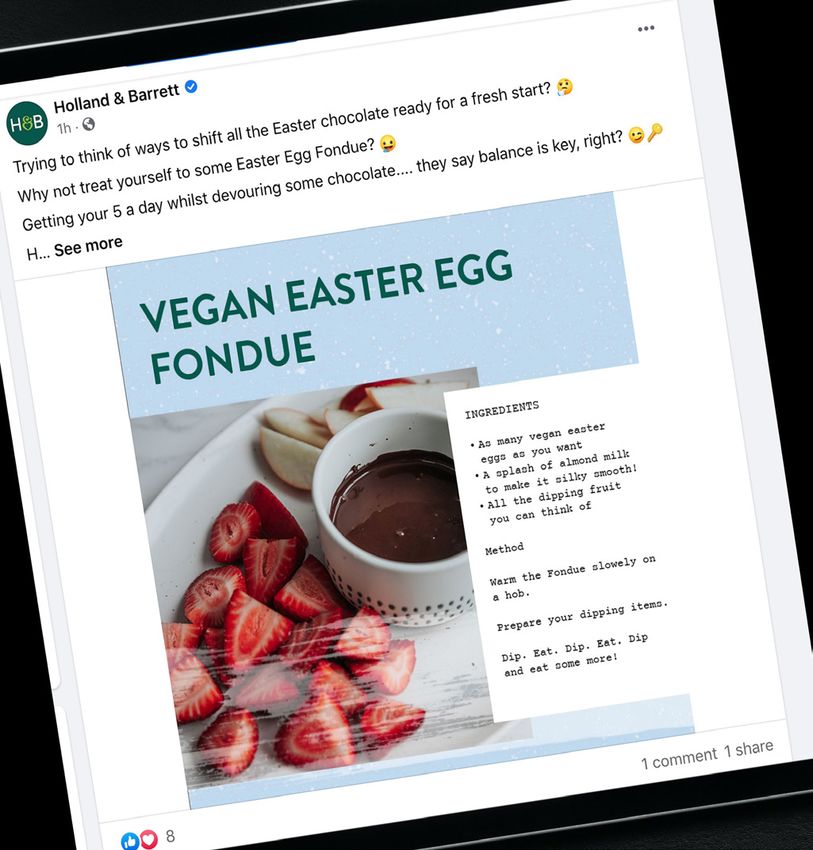Click the public globe audience icon
The height and width of the screenshot is (850, 813).
point(88,125)
